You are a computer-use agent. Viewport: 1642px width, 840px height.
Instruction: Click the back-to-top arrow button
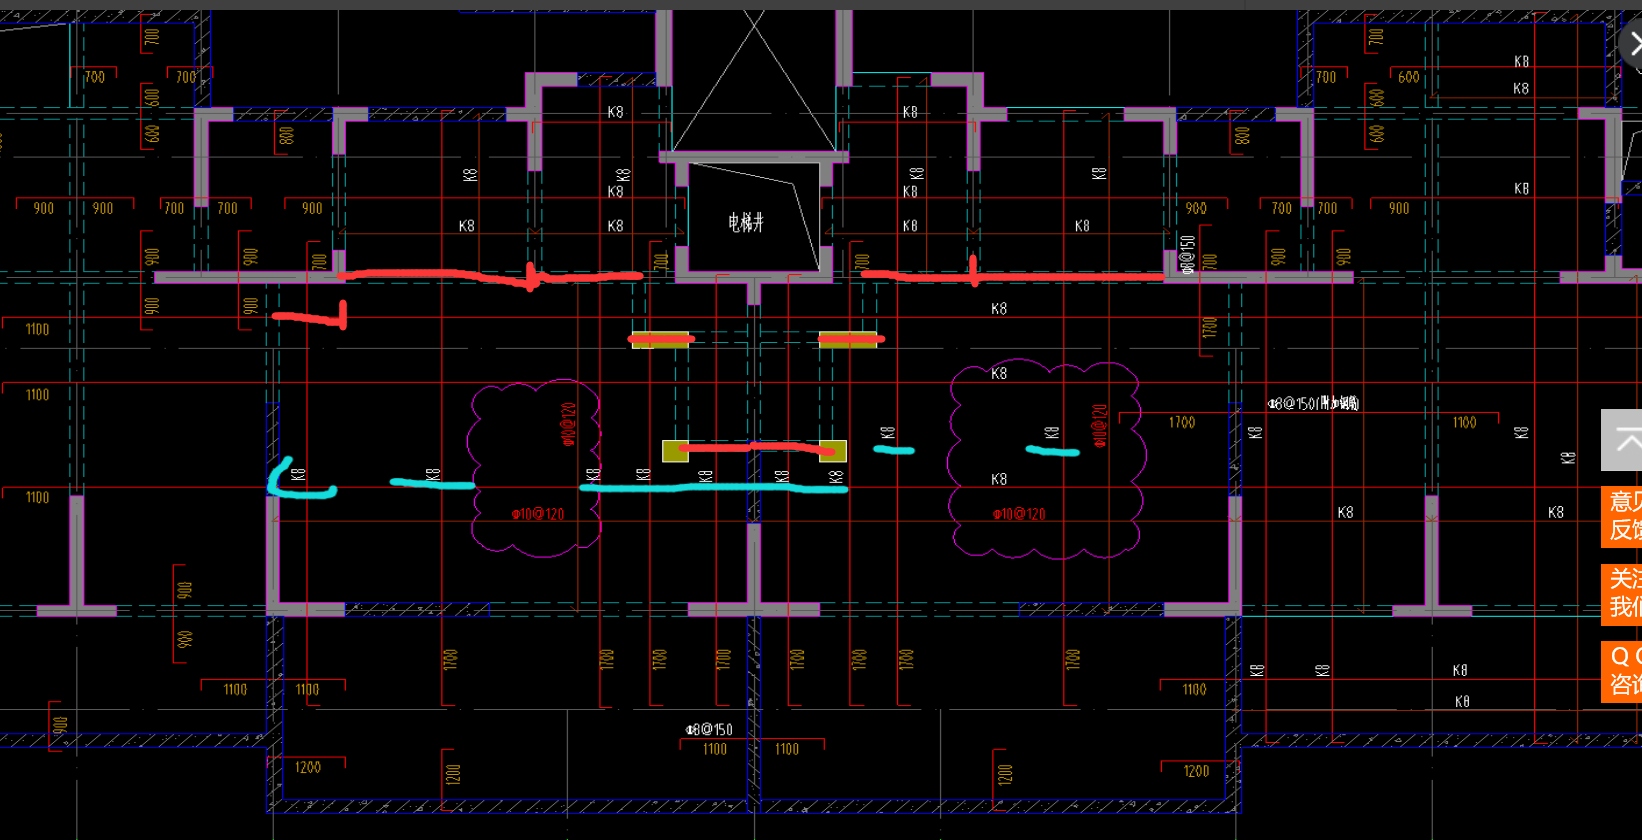click(x=1622, y=440)
